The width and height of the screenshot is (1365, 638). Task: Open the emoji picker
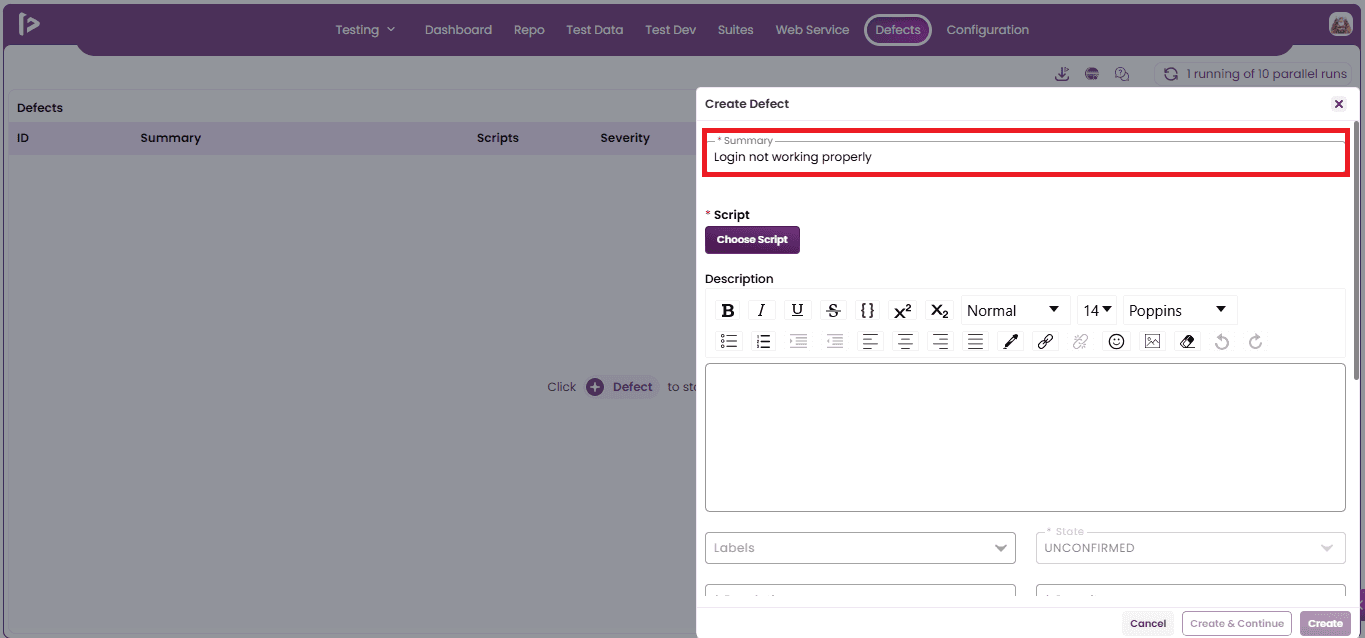(1117, 342)
